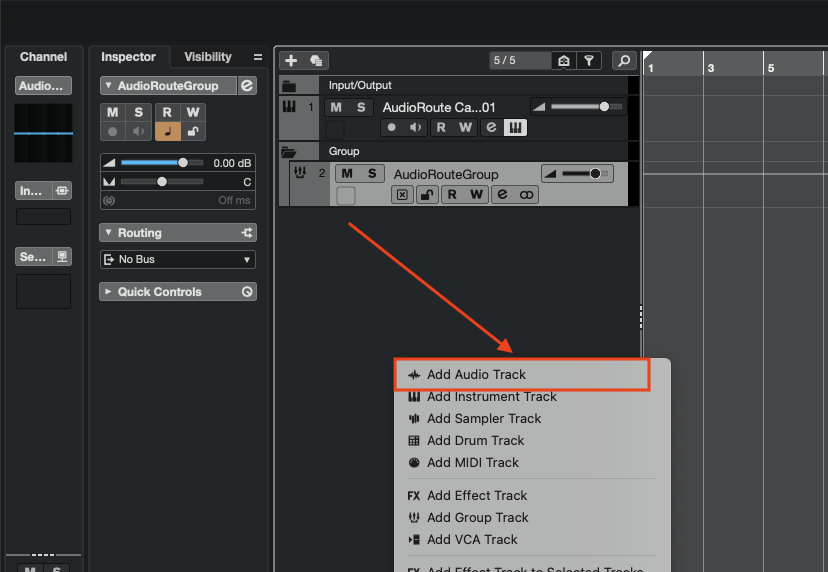Choose Add MIDI Track from the menu
Screen dimensions: 828x572
point(532,463)
